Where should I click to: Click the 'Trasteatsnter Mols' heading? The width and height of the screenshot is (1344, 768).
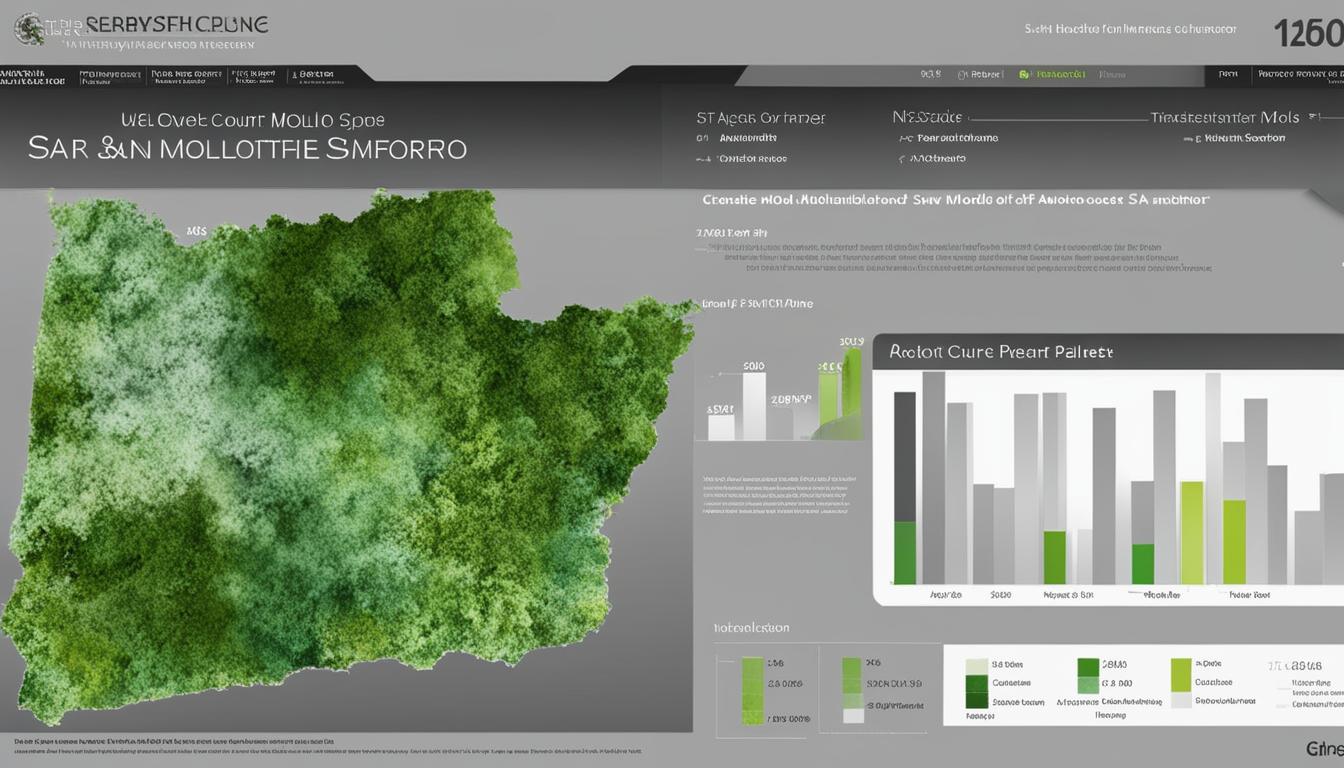click(1225, 117)
